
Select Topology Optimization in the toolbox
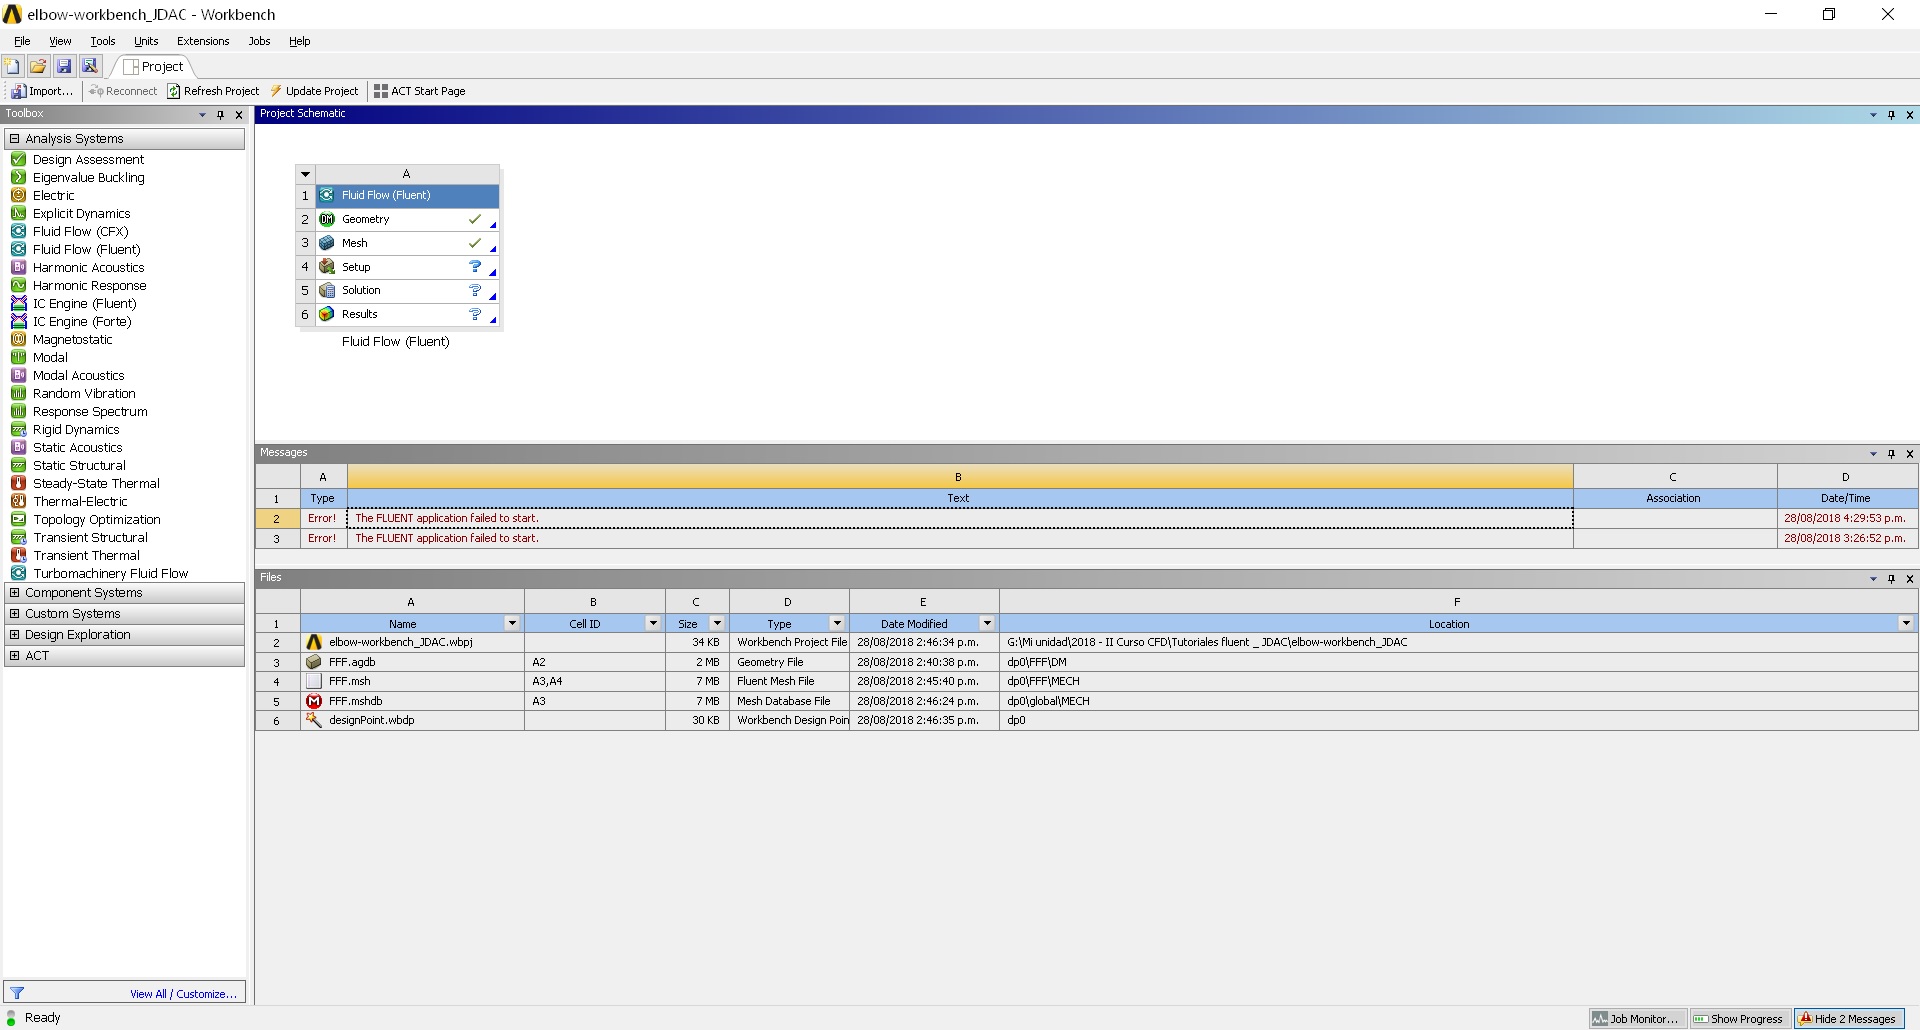click(96, 519)
